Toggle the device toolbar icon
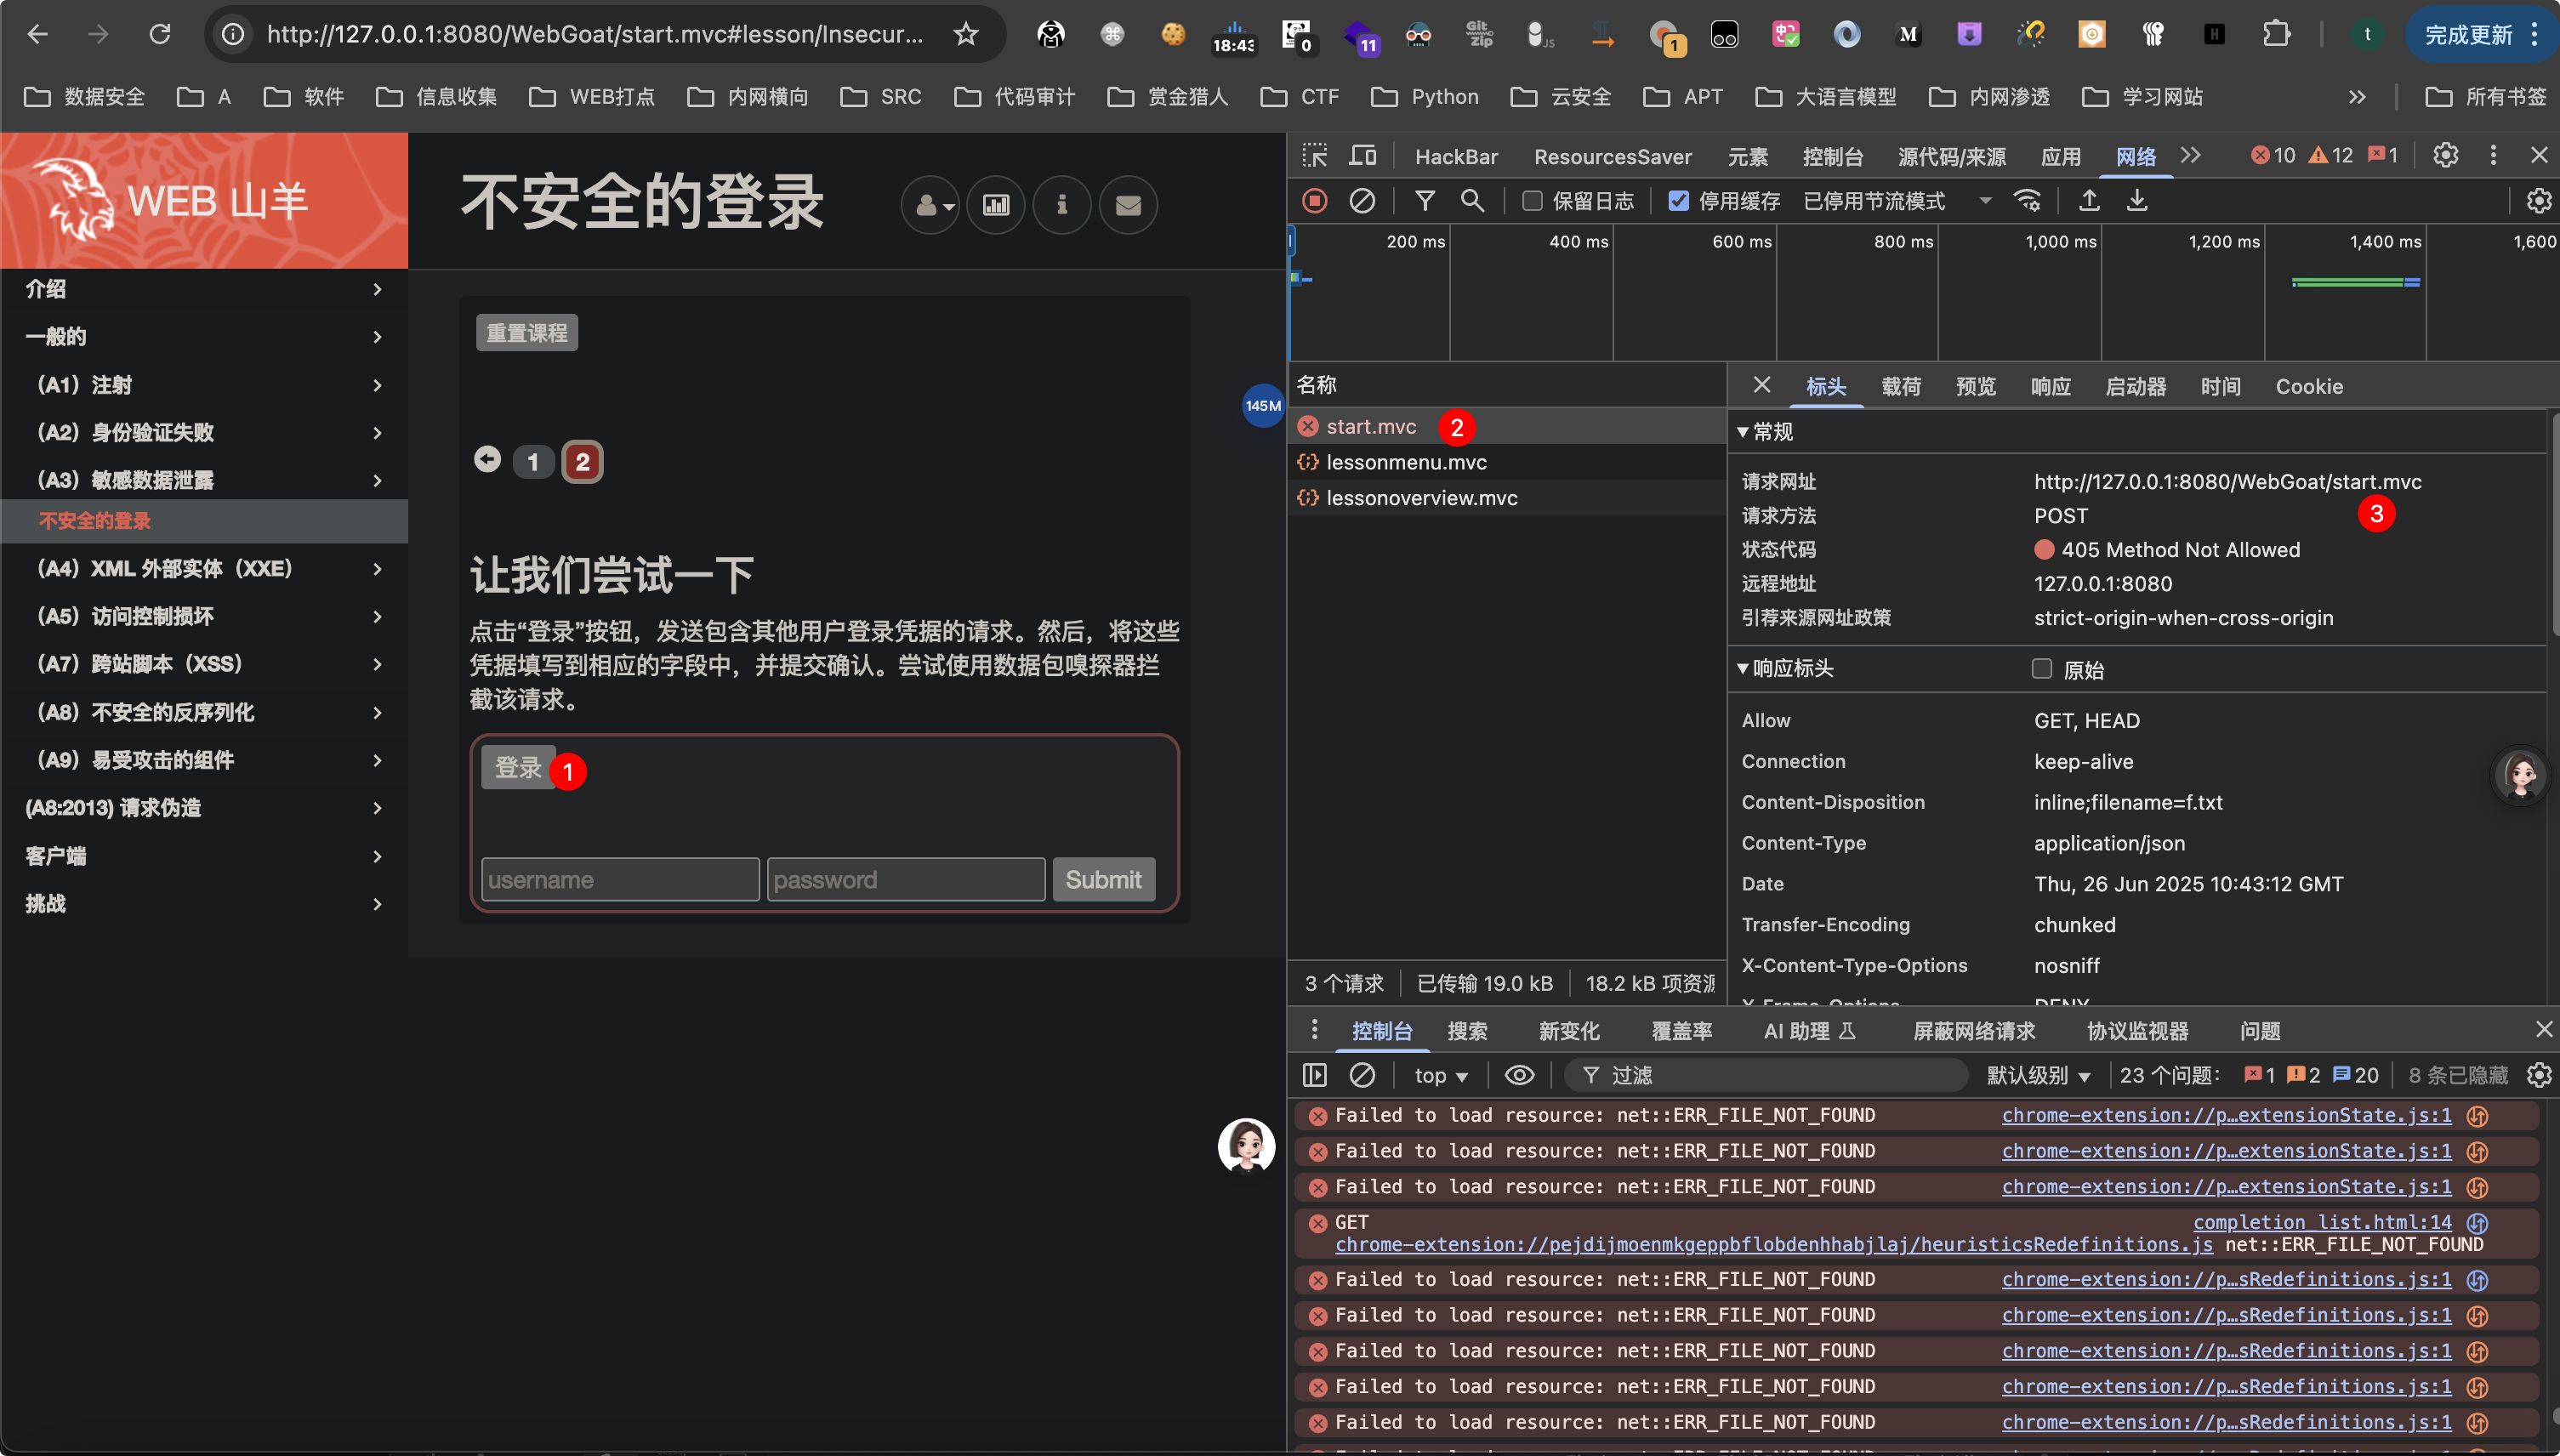 coord(1362,155)
